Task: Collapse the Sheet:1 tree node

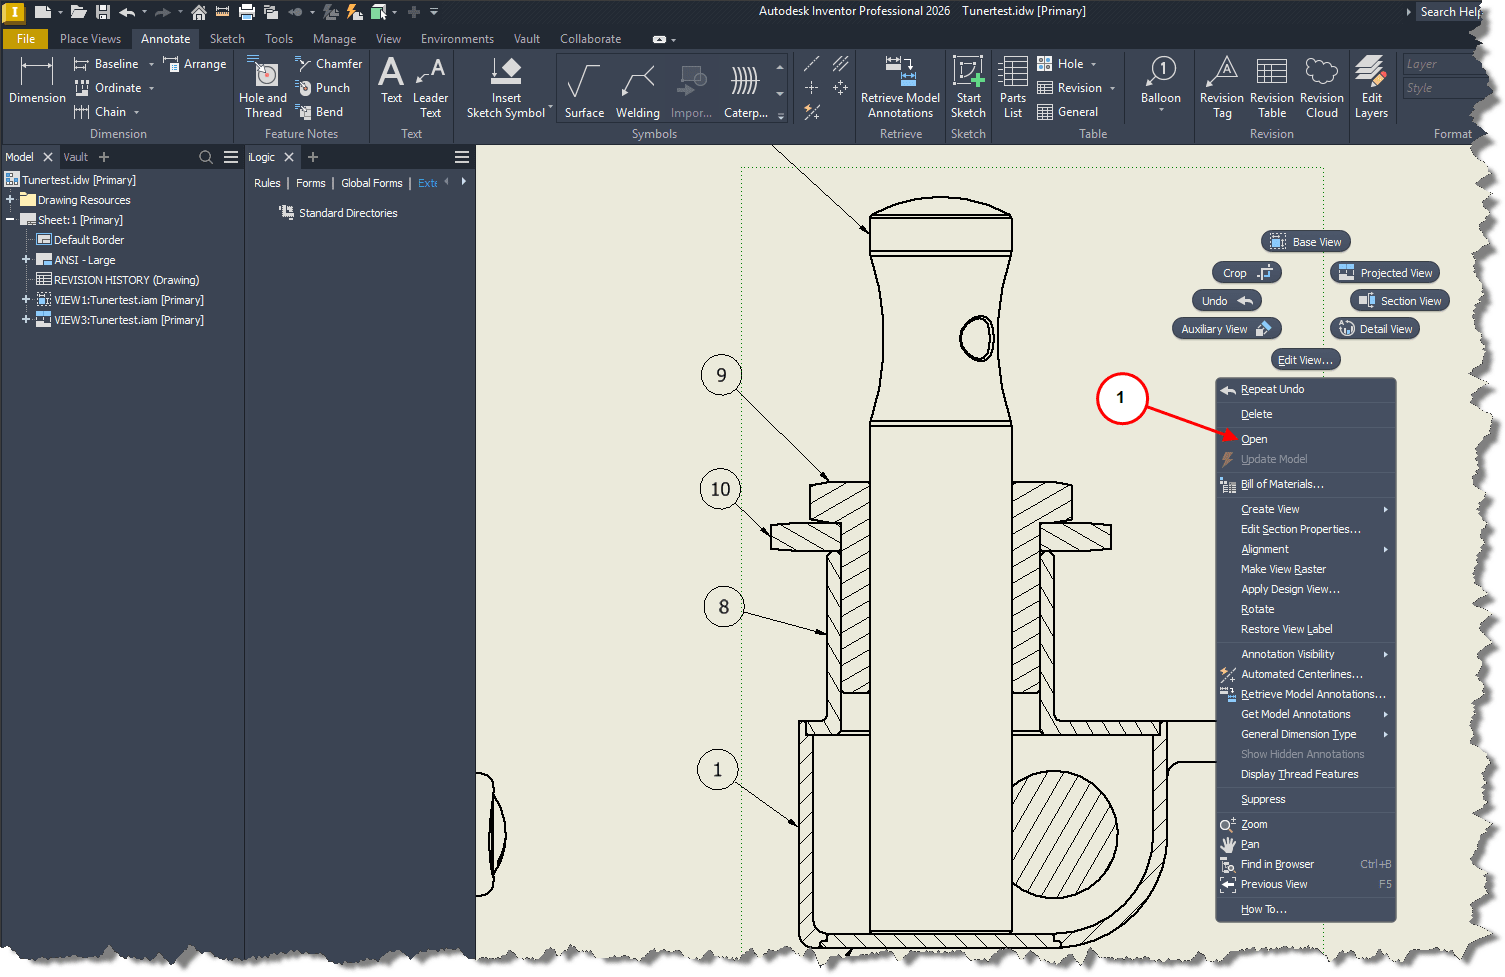Action: tap(10, 220)
